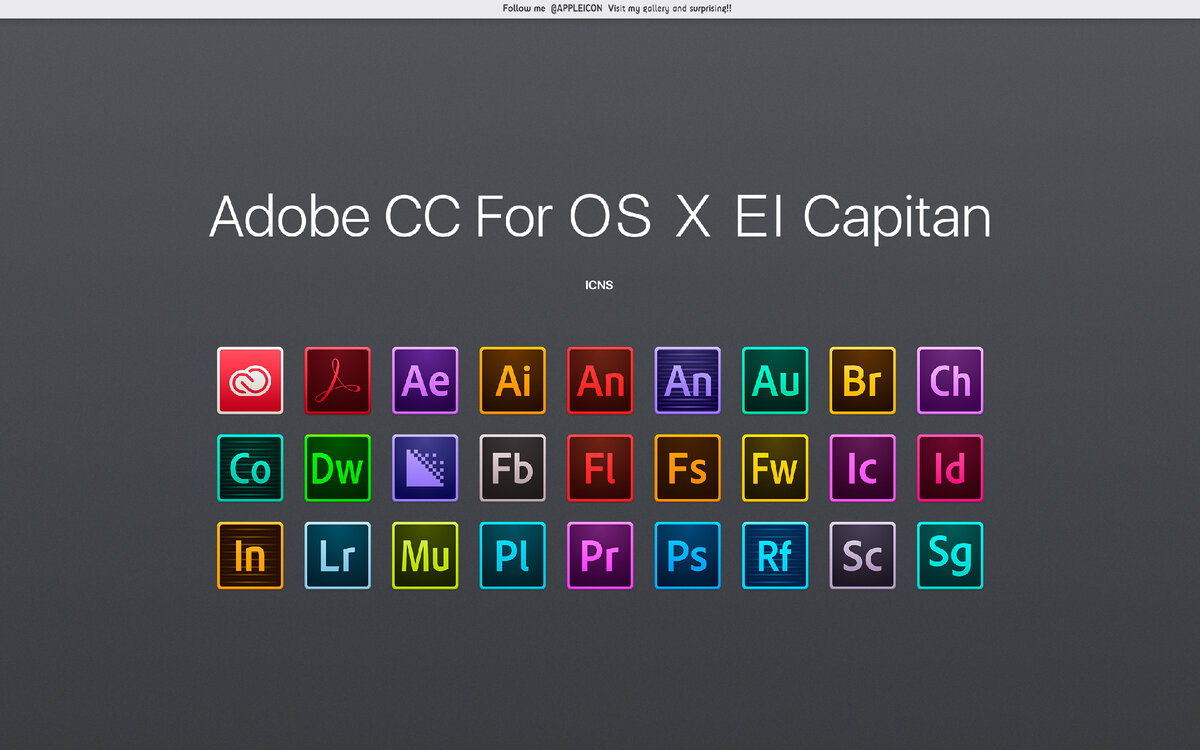
Task: Select the orange Fs icon
Action: click(x=687, y=468)
